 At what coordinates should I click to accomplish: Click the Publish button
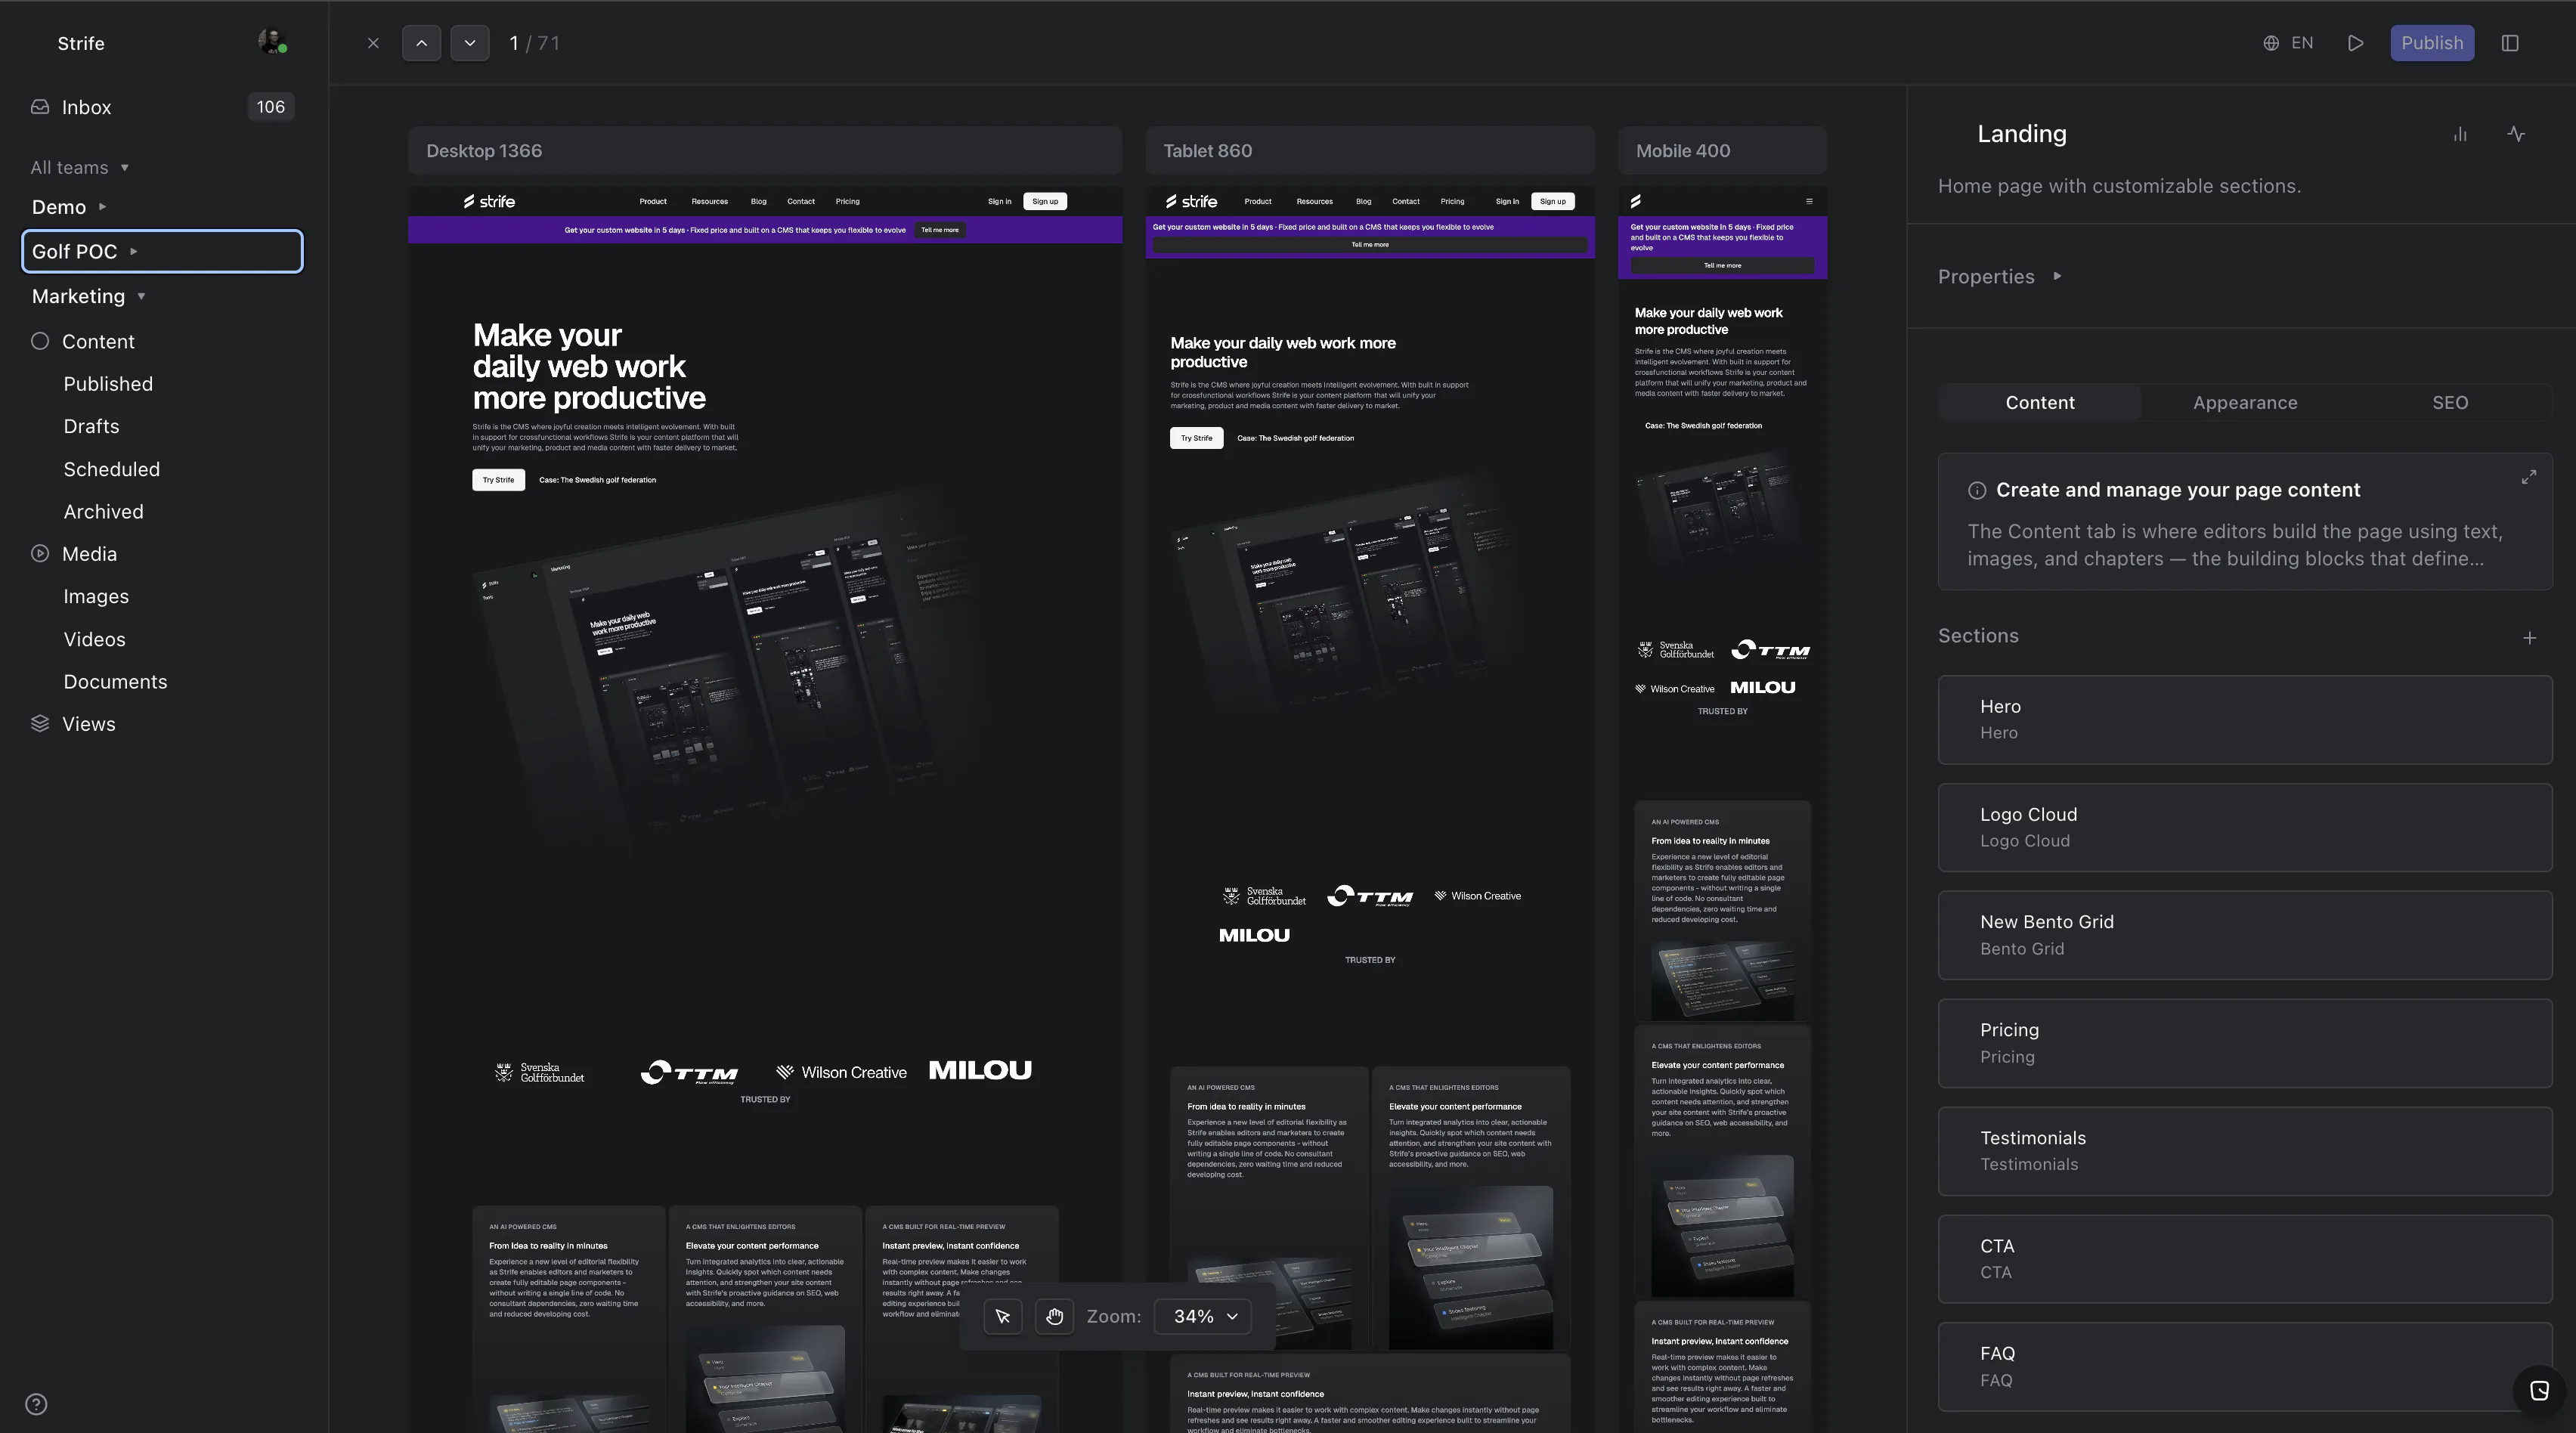coord(2432,43)
